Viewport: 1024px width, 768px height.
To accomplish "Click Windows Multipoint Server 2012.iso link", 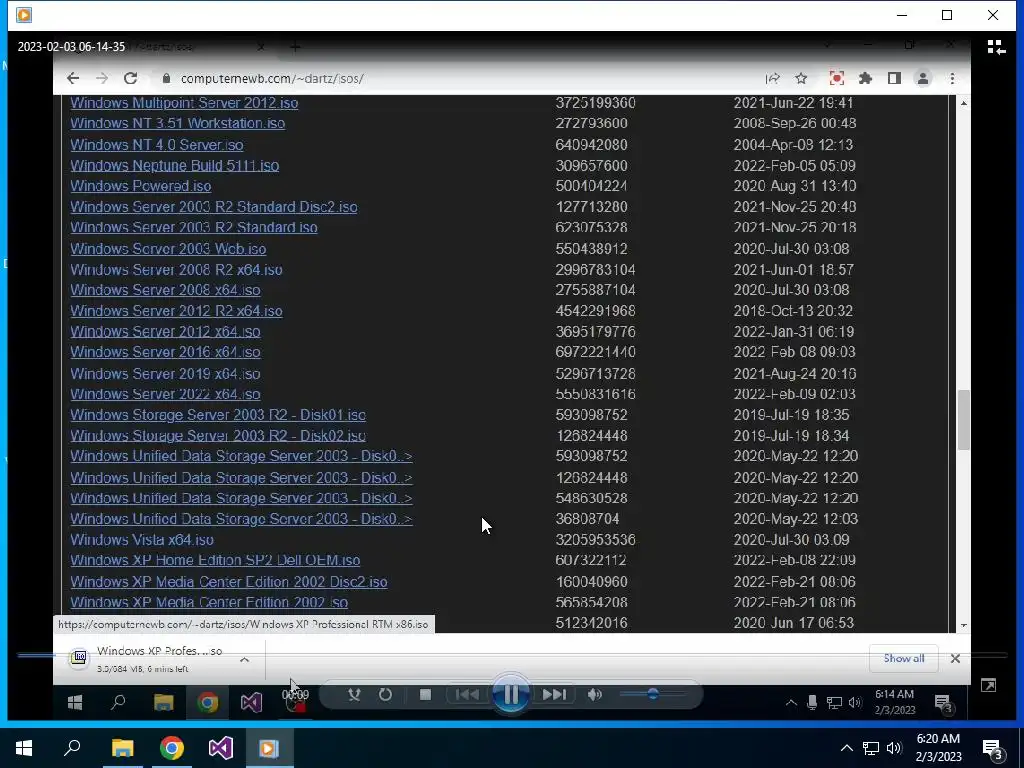I will [184, 103].
